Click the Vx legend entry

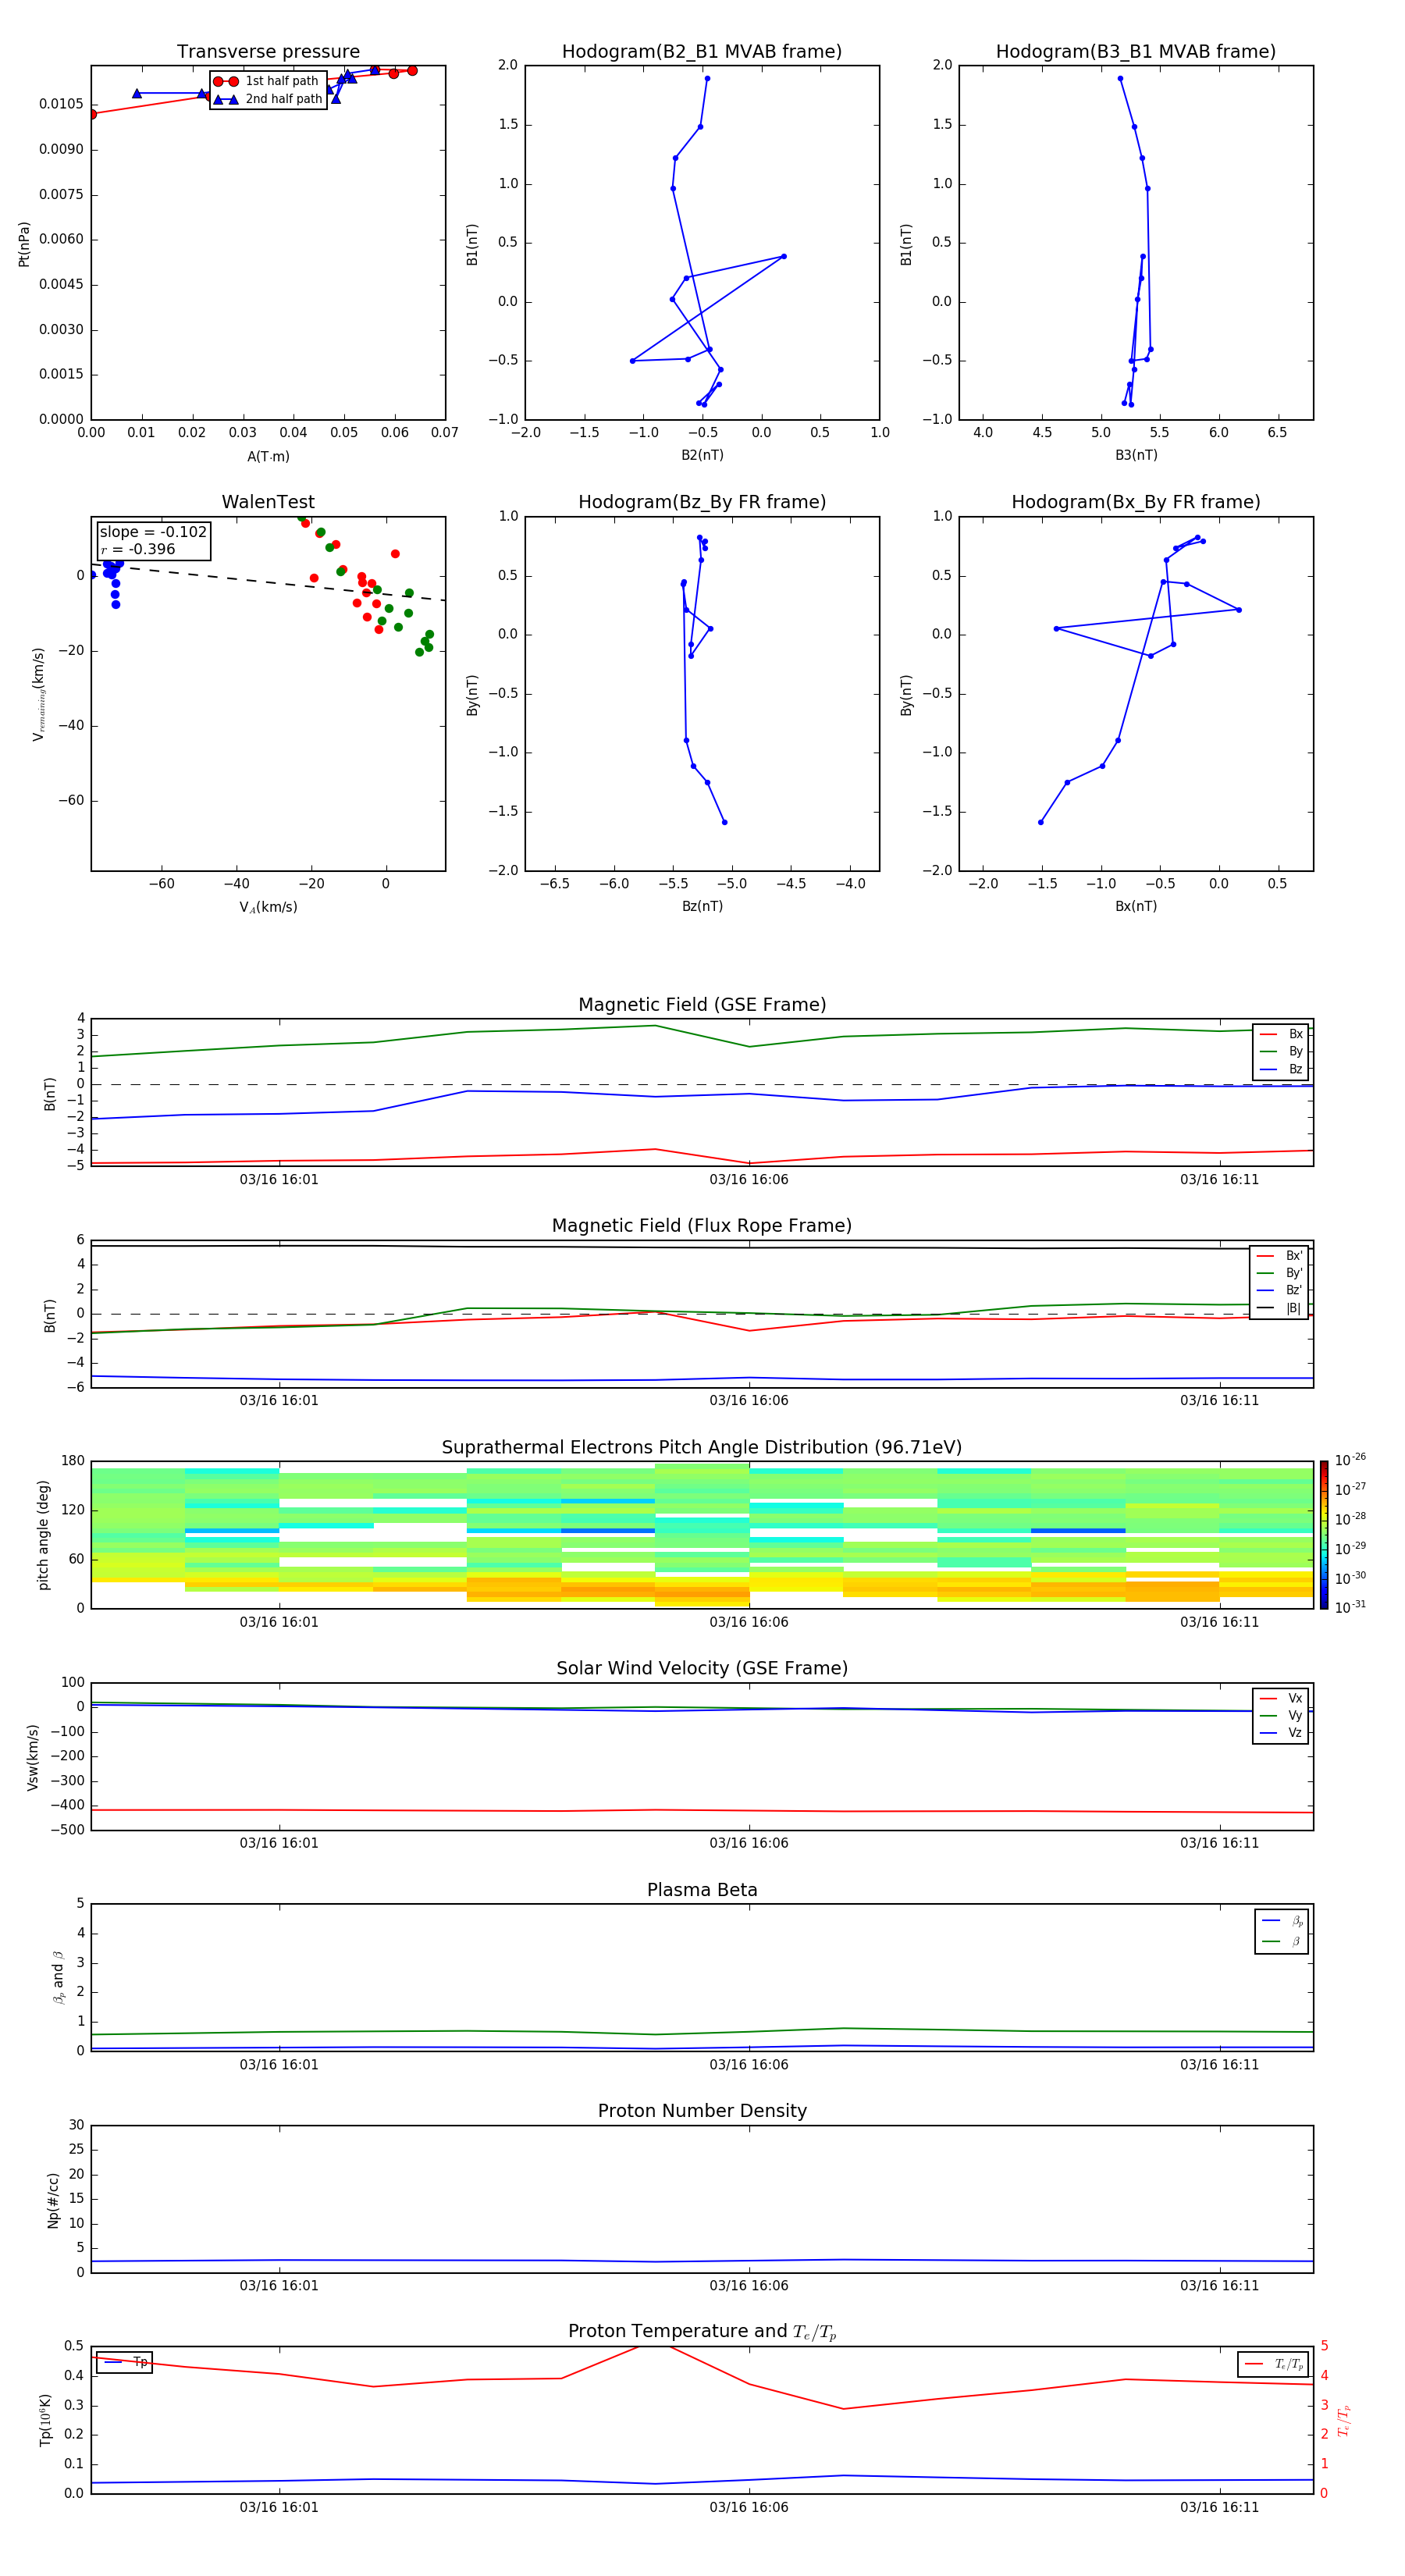(1281, 1698)
